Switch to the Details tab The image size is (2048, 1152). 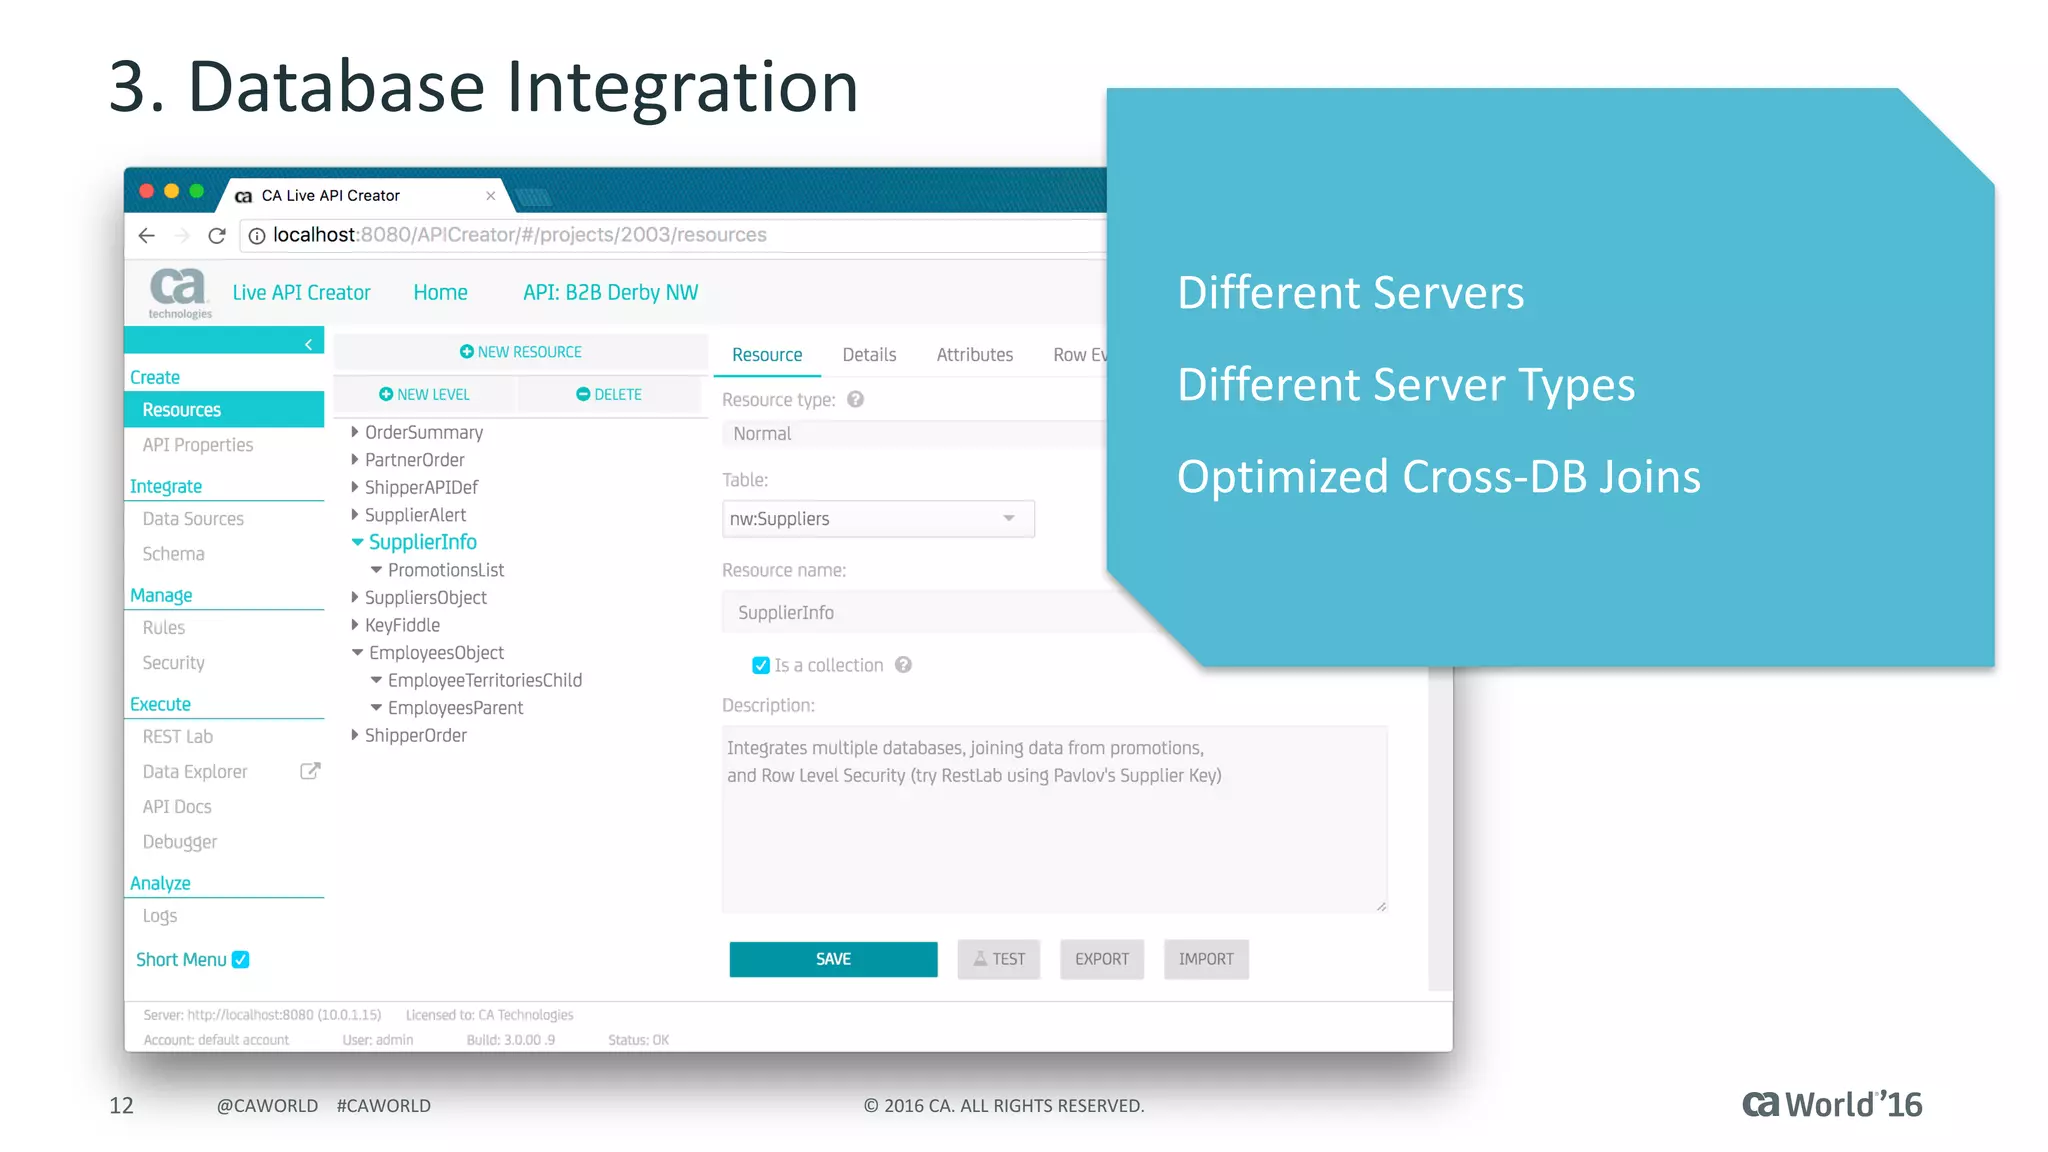tap(869, 355)
